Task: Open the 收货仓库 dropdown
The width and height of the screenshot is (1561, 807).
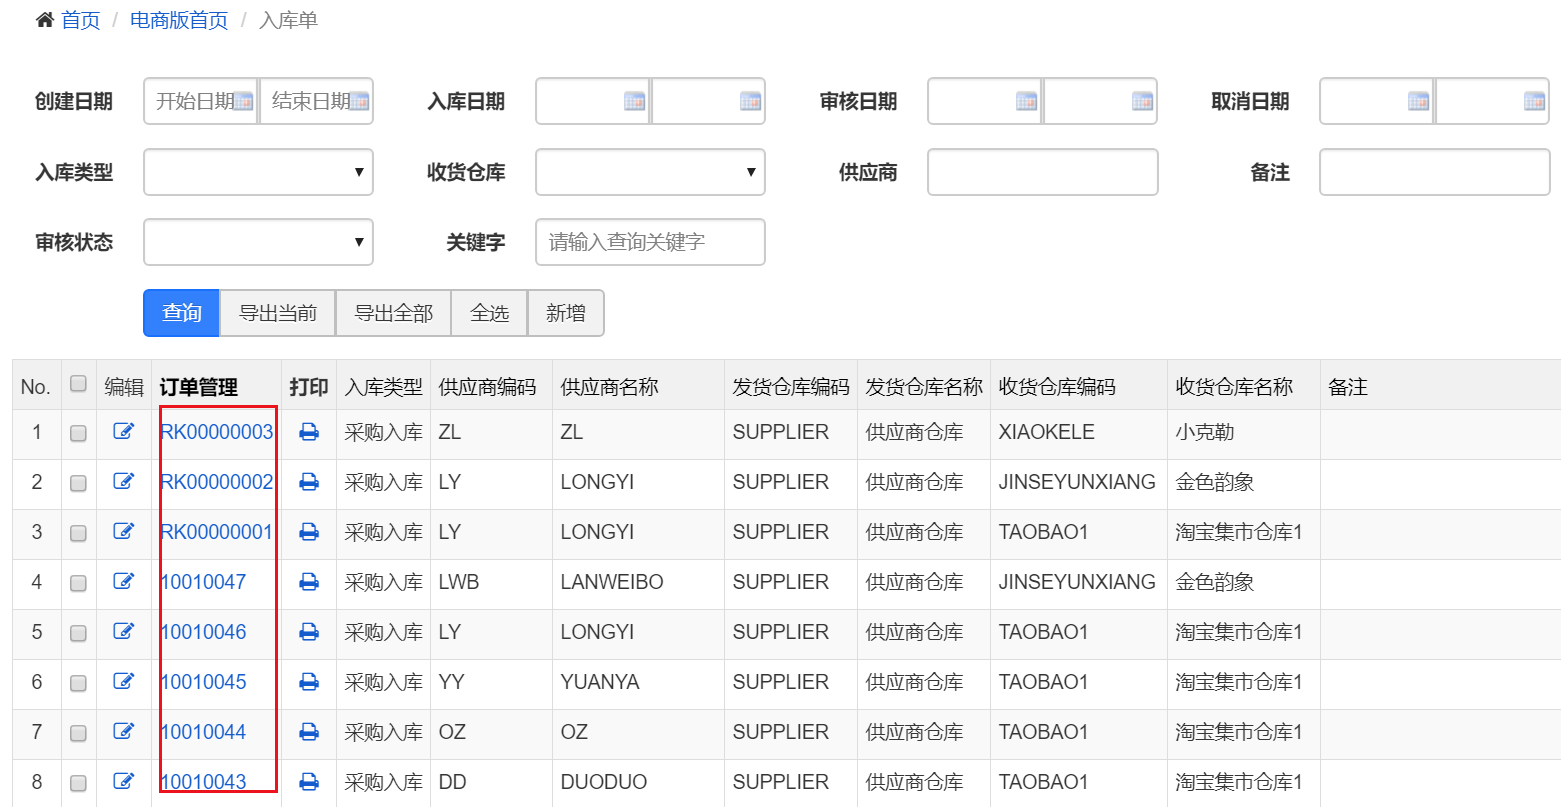Action: 650,172
